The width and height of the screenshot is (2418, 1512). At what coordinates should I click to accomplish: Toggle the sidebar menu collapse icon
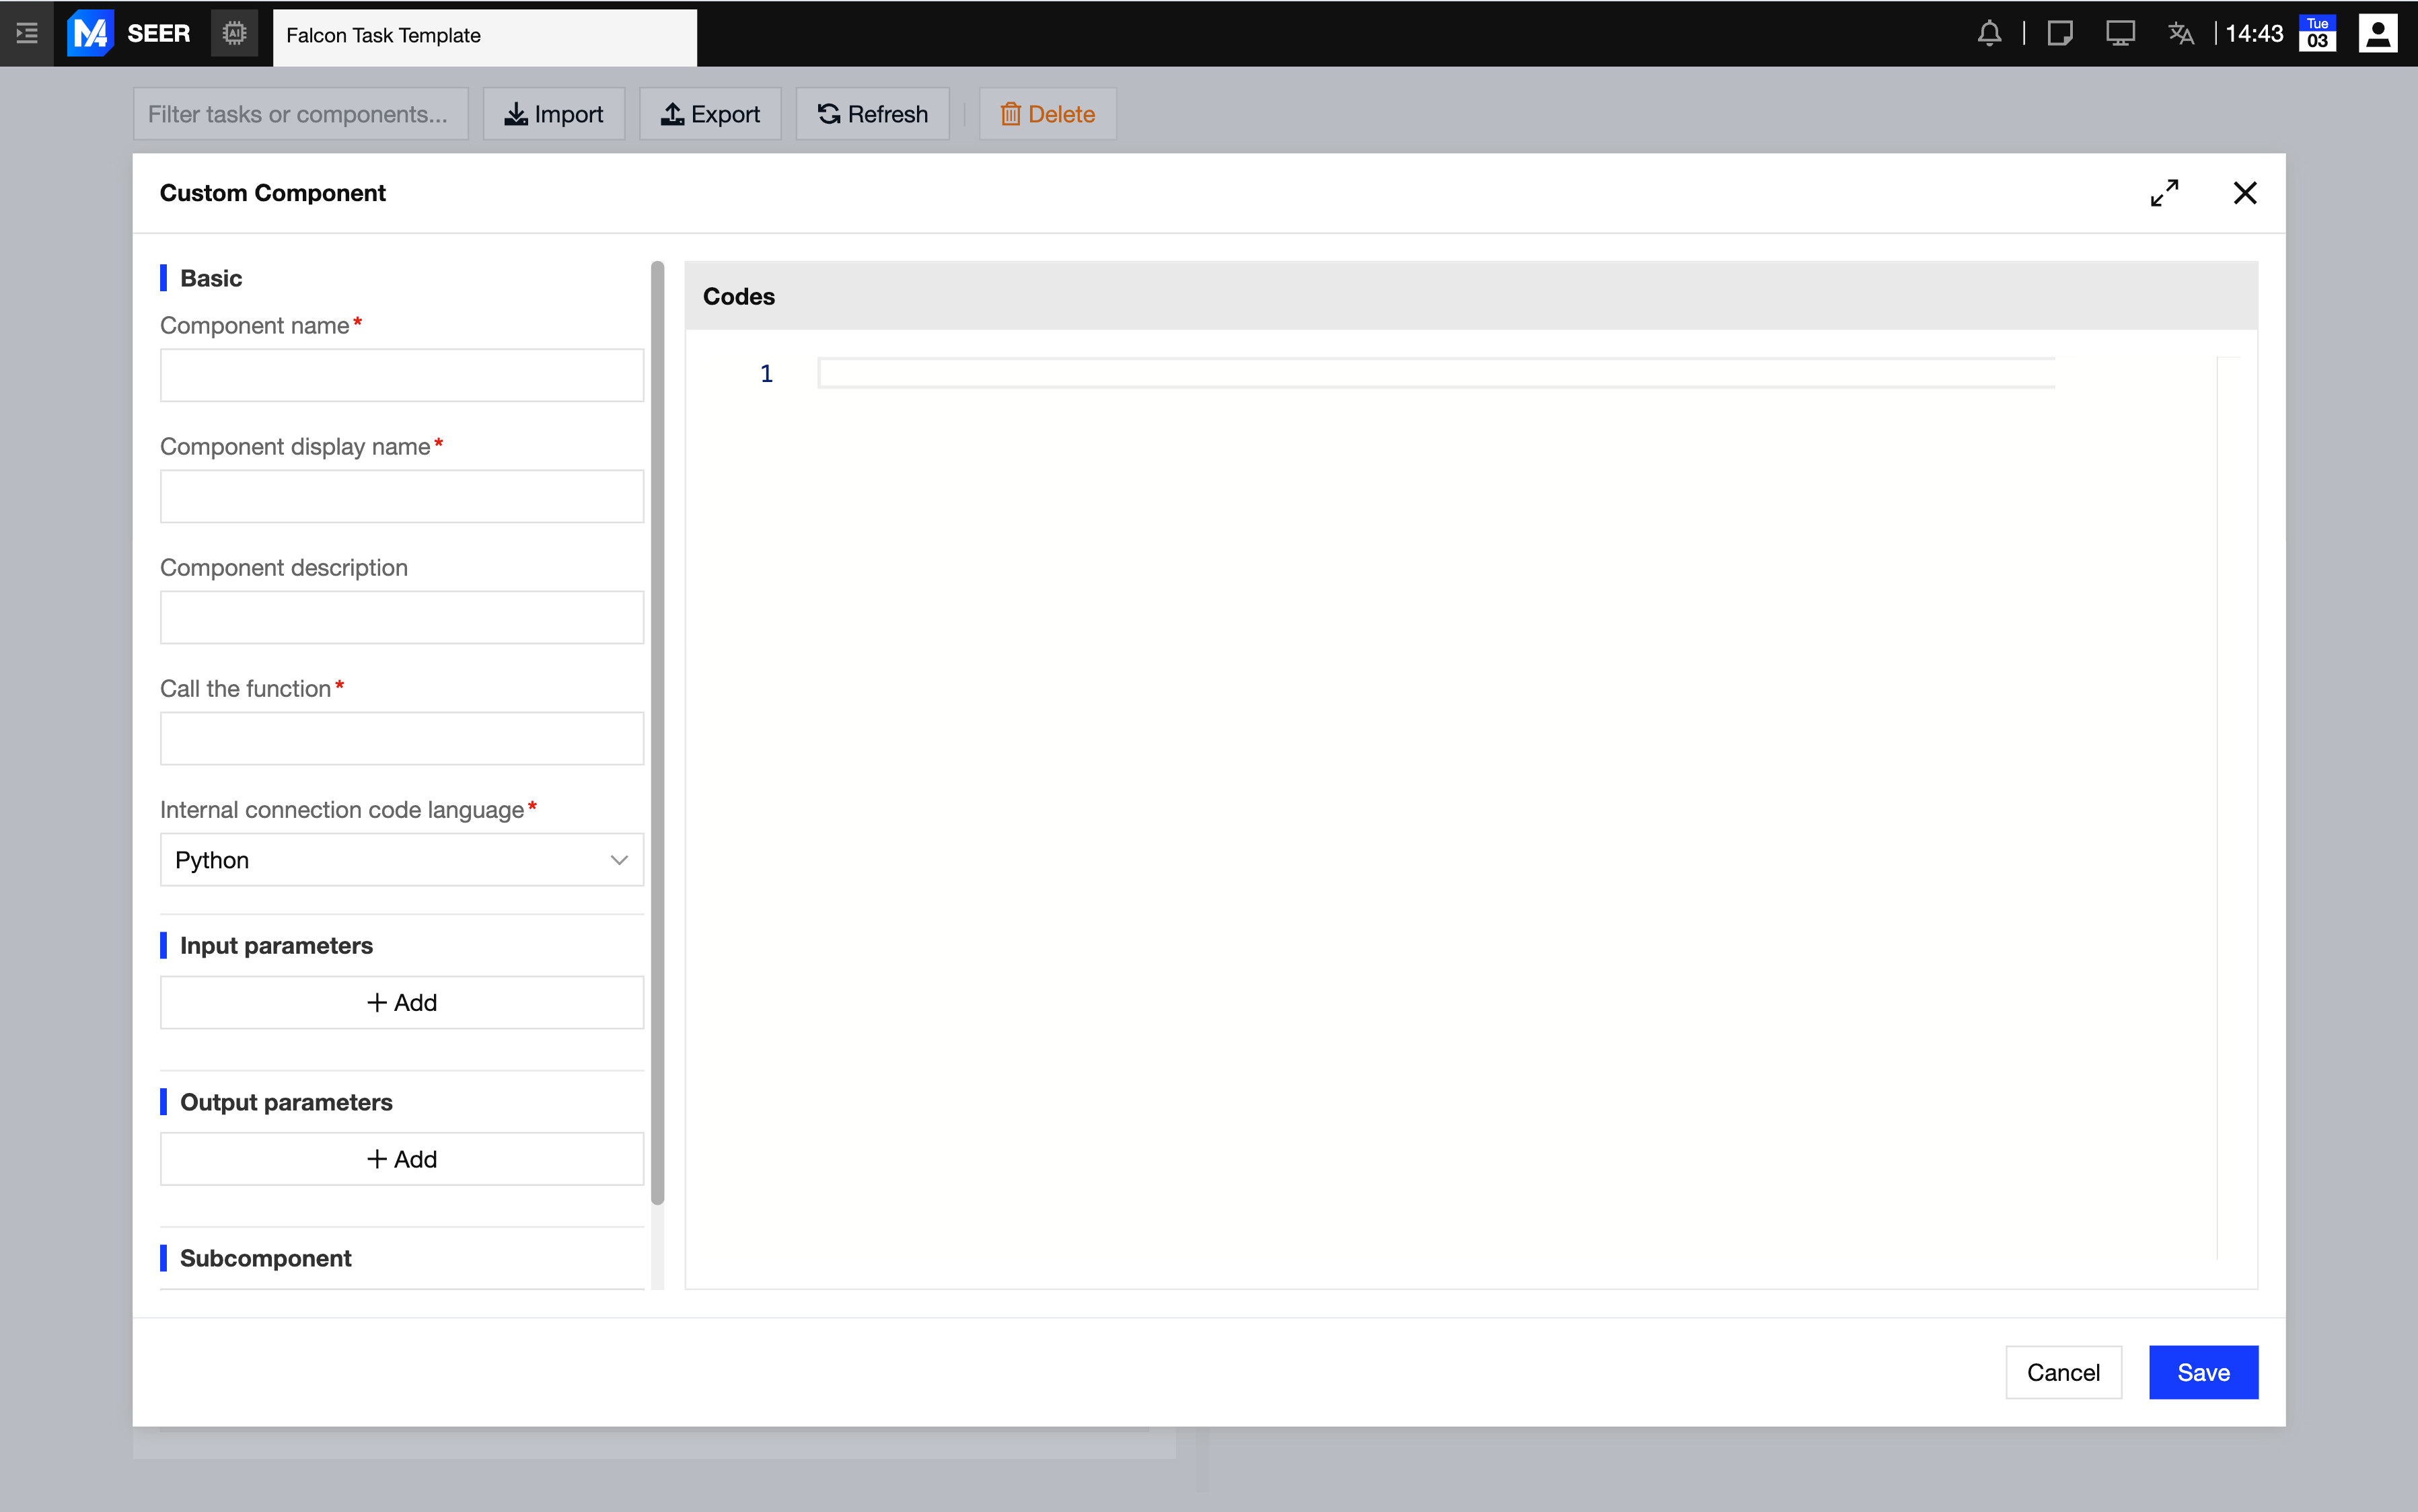(27, 33)
